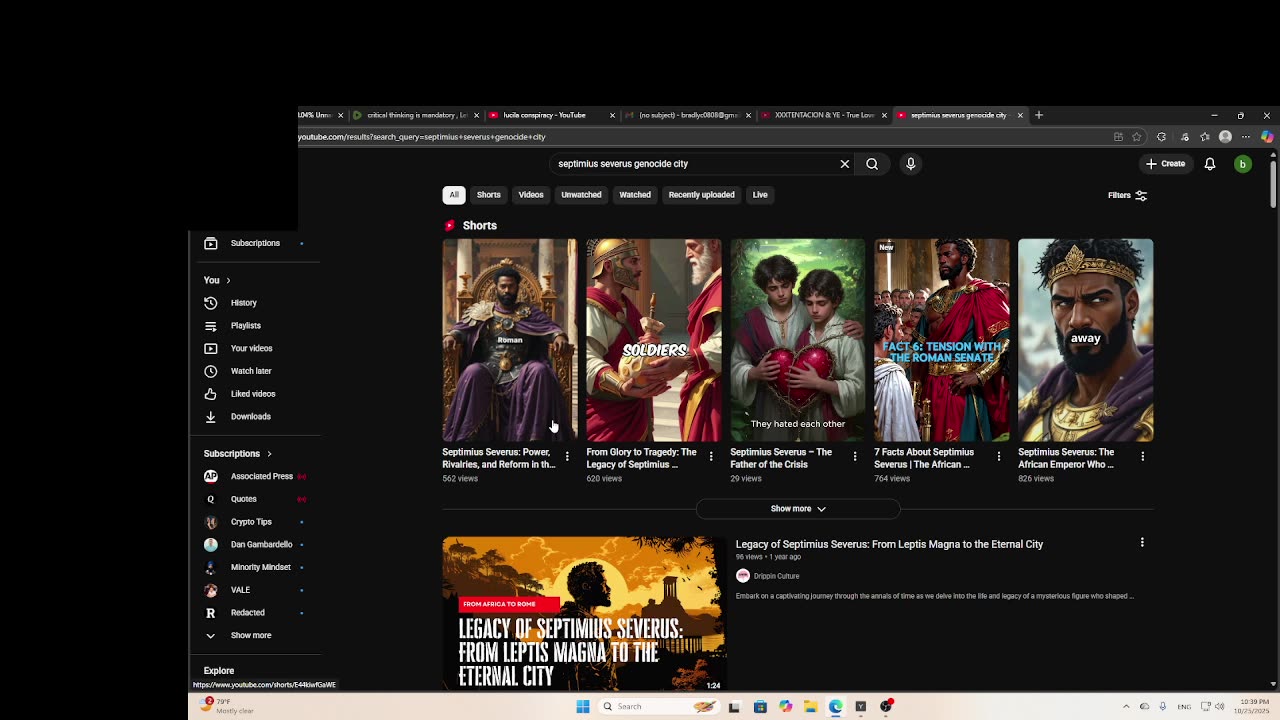Click the search query input field
Screen dimensions: 1280x720
coord(690,164)
